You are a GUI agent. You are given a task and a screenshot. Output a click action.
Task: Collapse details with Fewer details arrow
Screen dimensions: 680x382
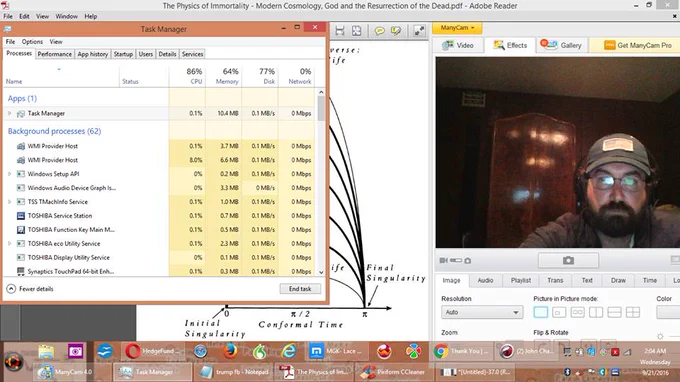click(x=11, y=289)
